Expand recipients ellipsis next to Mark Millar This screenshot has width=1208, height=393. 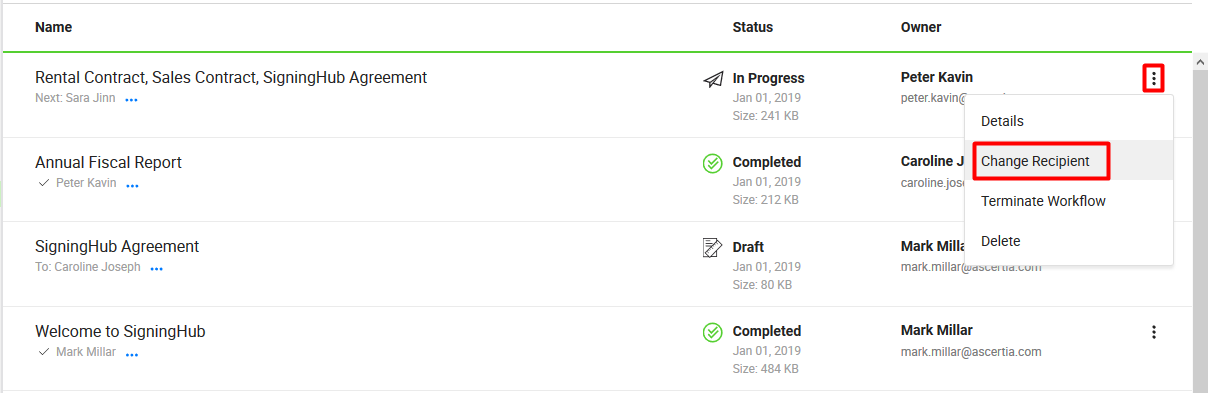[131, 354]
